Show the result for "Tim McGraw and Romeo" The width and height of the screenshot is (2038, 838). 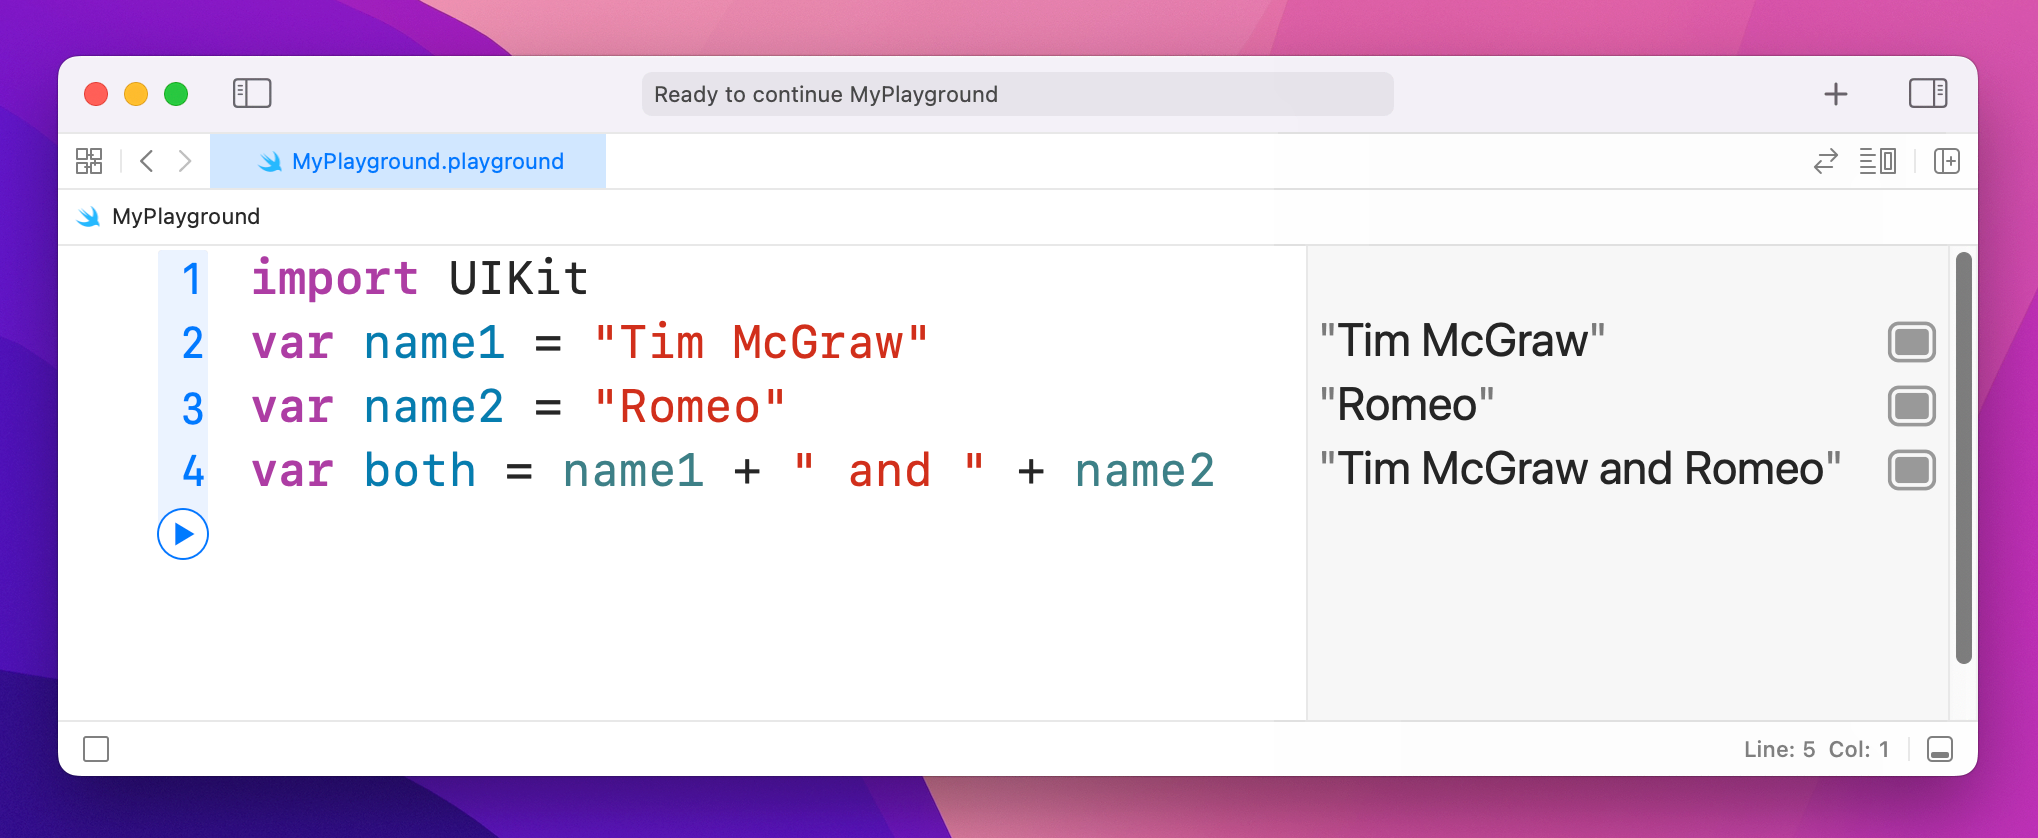tap(1911, 470)
